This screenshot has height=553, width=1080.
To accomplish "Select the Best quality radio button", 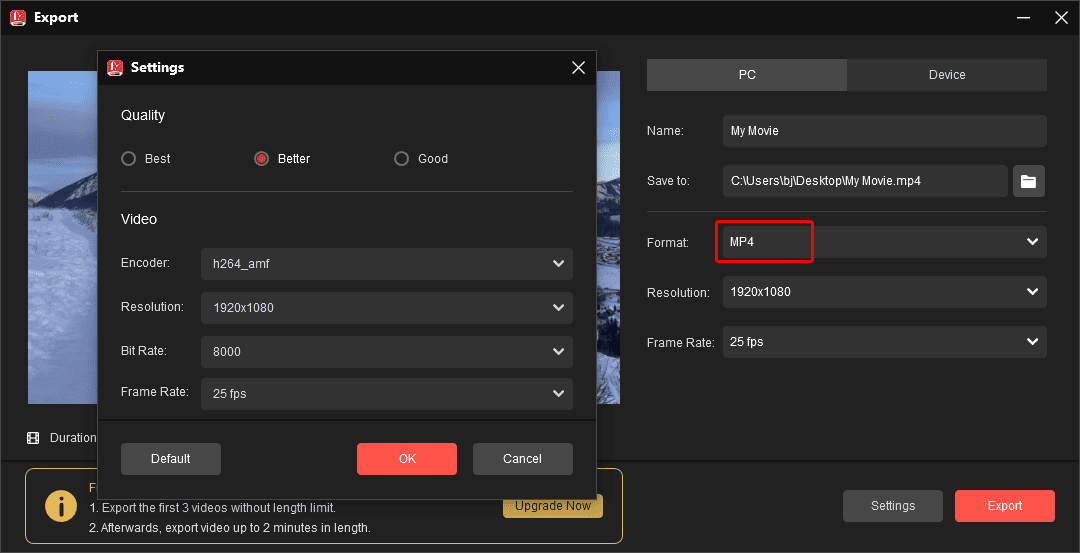I will [x=128, y=159].
